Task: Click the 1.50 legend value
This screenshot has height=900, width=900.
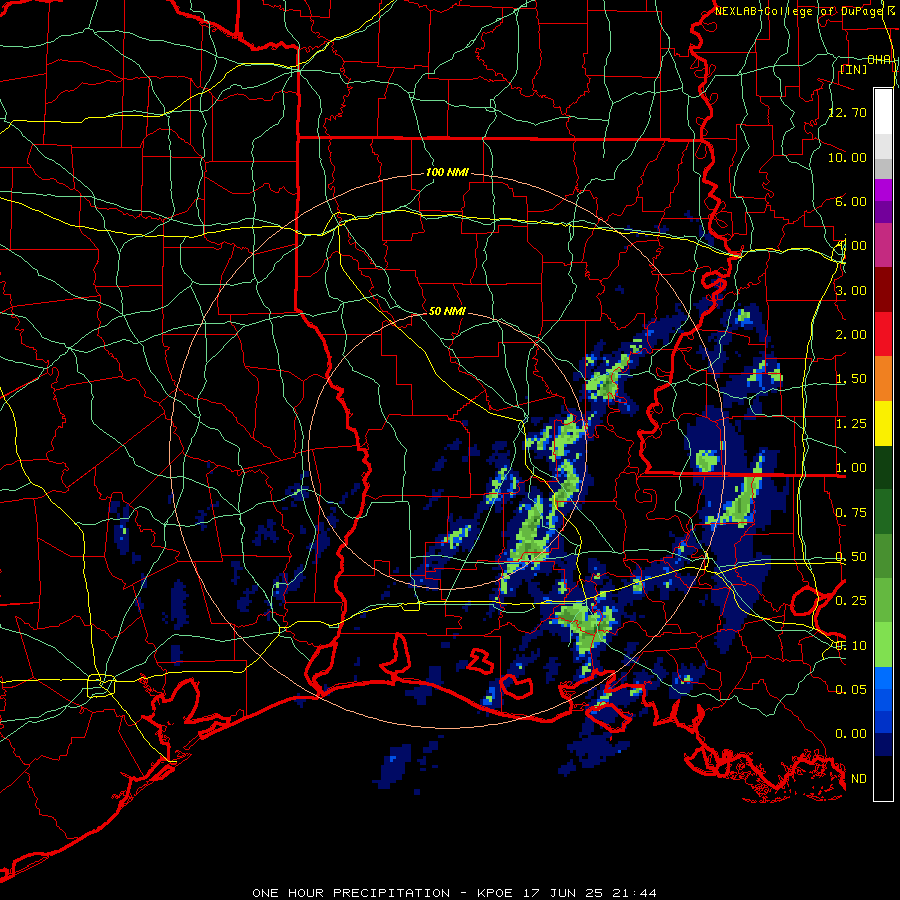Action: point(851,379)
